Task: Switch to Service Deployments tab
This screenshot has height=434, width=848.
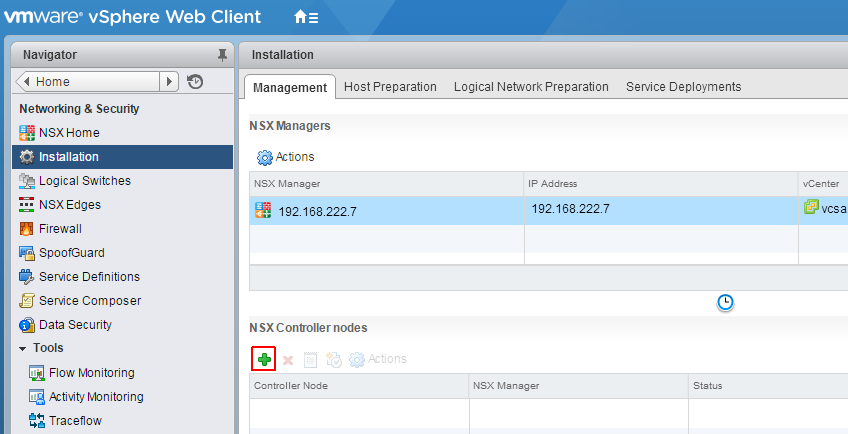Action: click(x=684, y=87)
